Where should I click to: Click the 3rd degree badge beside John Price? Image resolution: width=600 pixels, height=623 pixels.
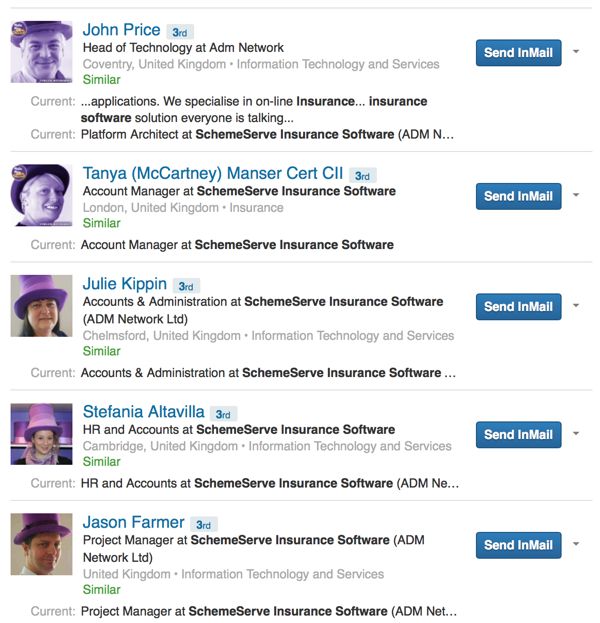(x=180, y=32)
